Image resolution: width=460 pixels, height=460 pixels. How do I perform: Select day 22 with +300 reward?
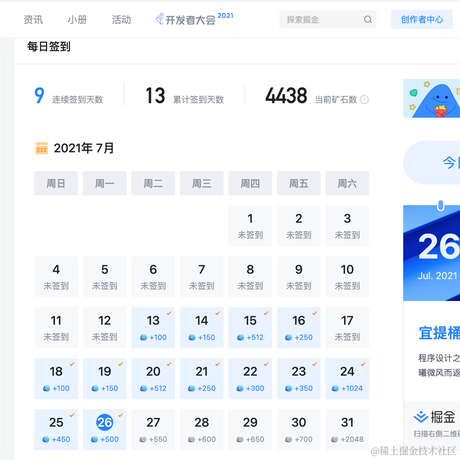tap(250, 379)
